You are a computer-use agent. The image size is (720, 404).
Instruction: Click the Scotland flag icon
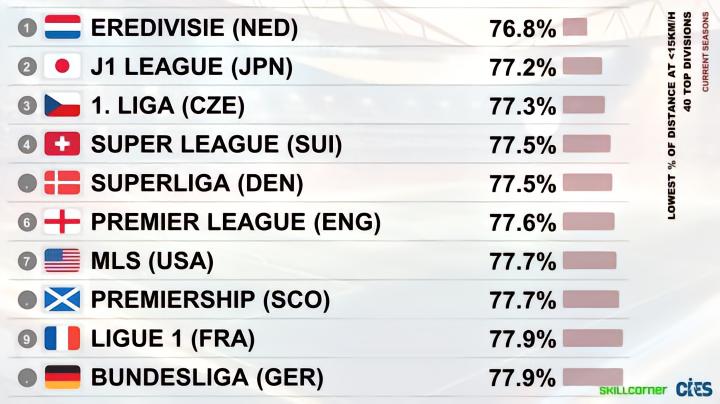point(62,299)
